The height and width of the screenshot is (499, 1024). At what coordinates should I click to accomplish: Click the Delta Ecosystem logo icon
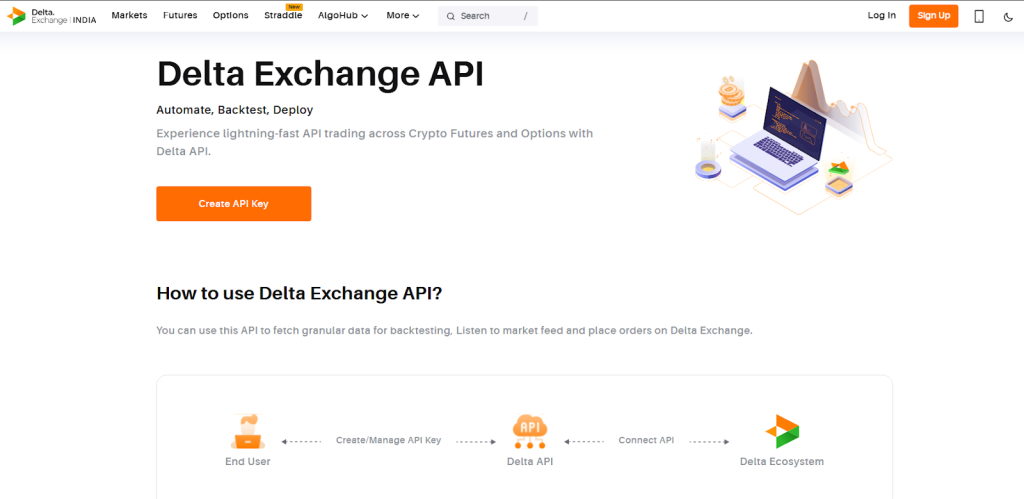(x=782, y=431)
